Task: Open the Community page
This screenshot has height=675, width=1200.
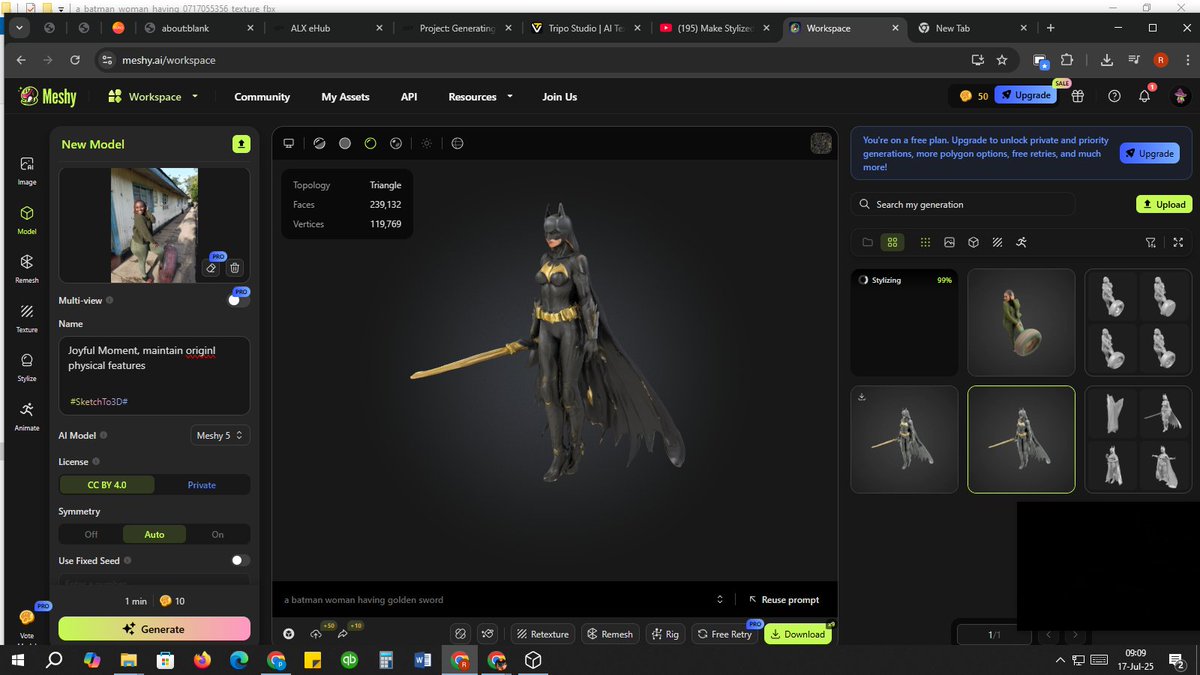Action: click(262, 97)
